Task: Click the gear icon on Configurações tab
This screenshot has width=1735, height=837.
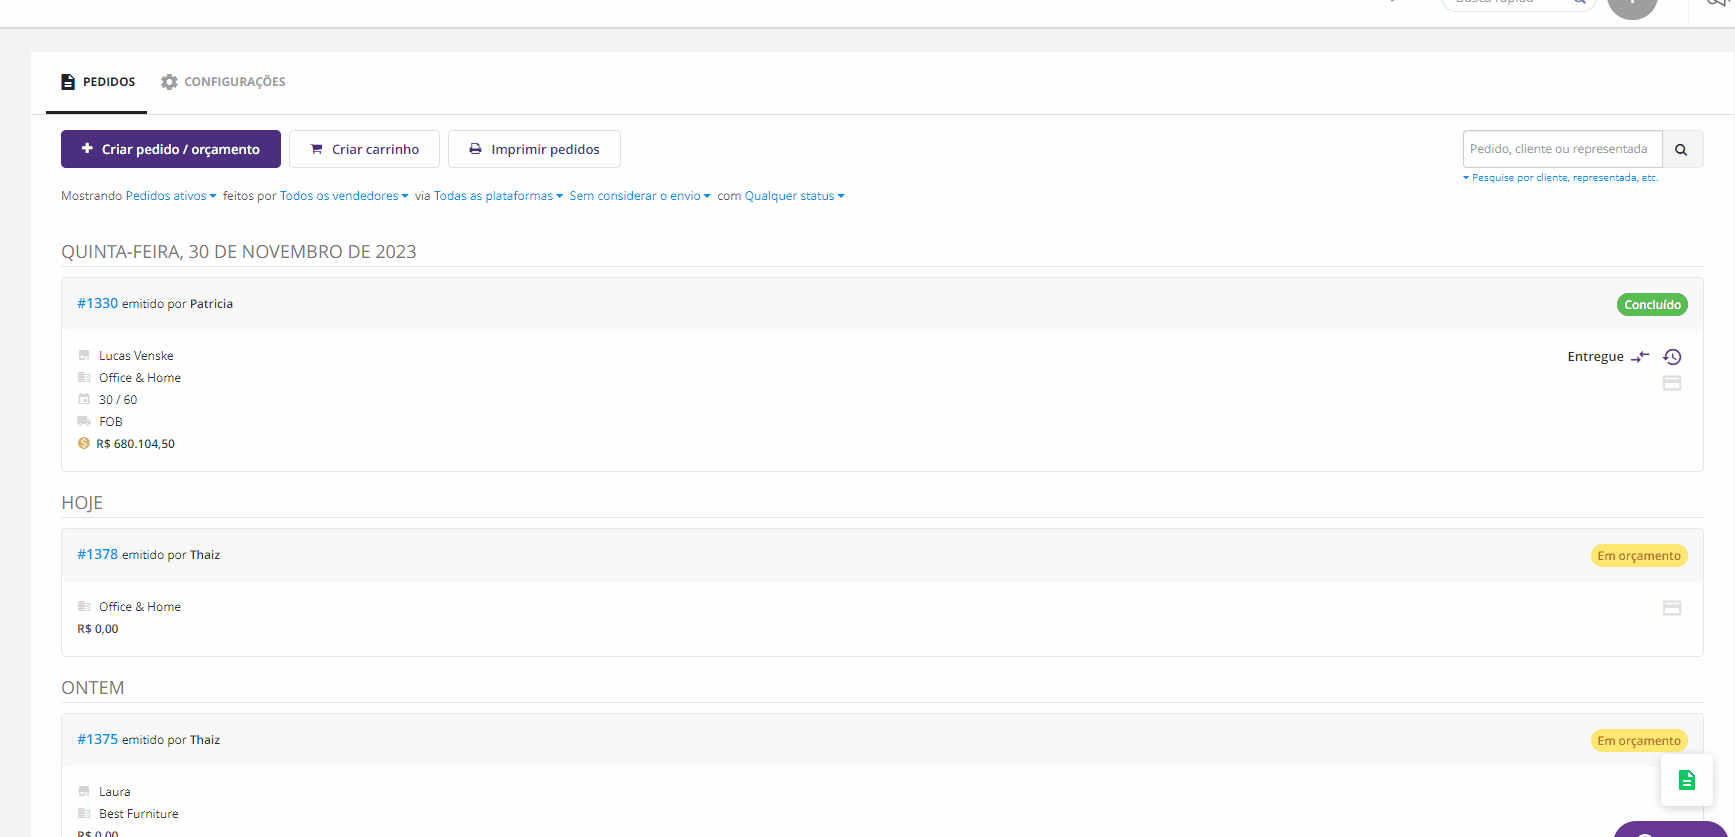Action: [x=169, y=82]
